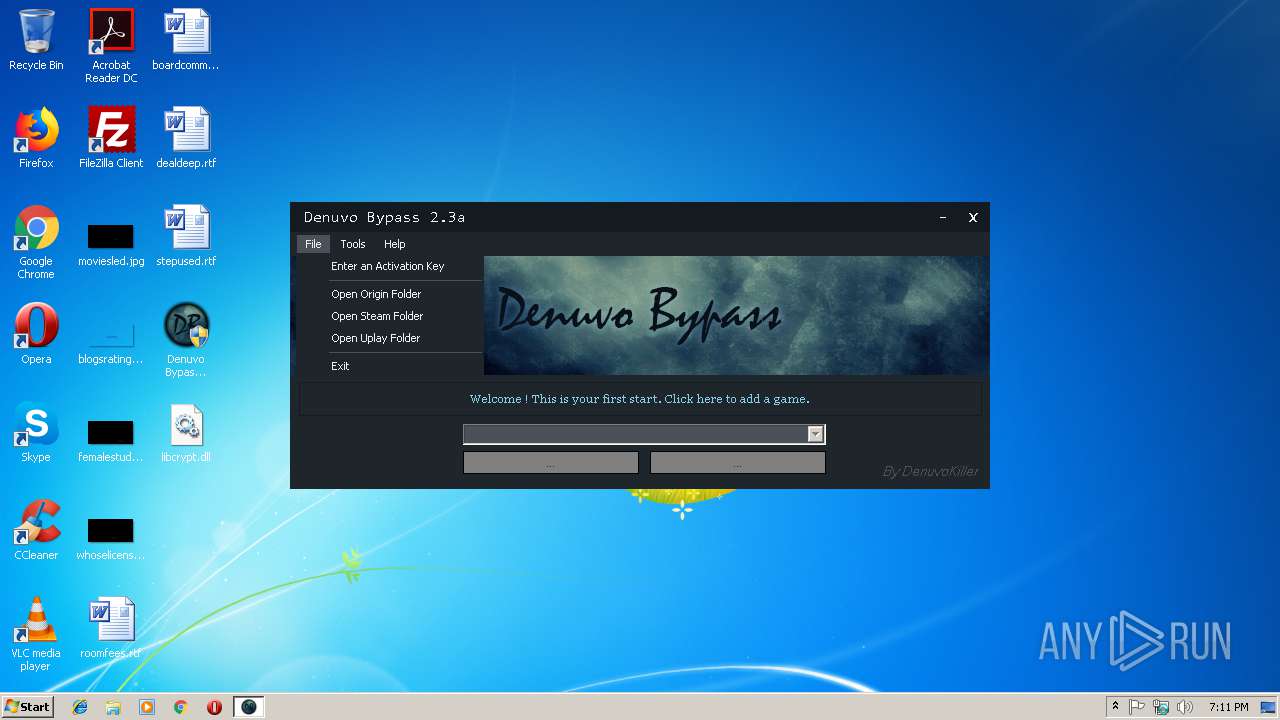Image resolution: width=1280 pixels, height=720 pixels.
Task: Open the Tools menu
Action: coord(353,244)
